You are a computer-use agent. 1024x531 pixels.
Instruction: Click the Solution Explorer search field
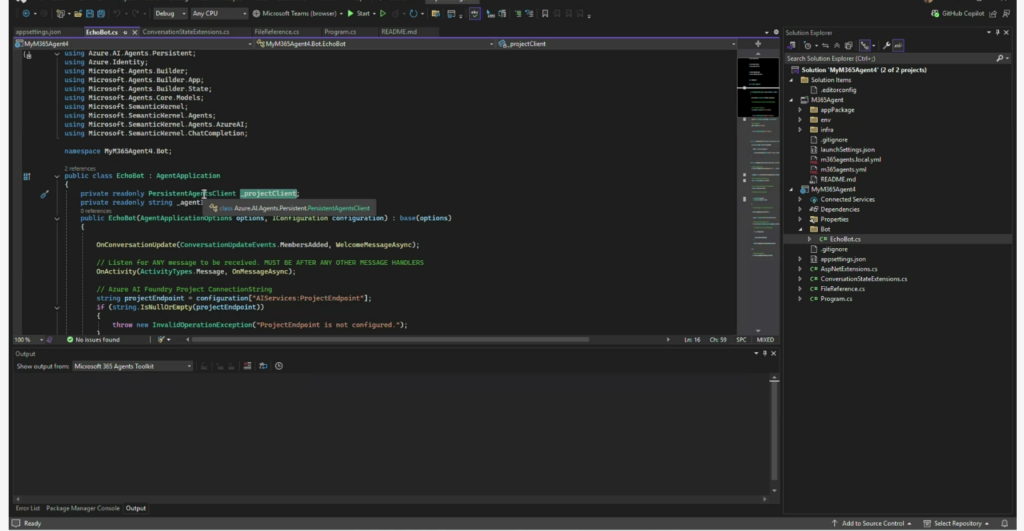pos(891,58)
